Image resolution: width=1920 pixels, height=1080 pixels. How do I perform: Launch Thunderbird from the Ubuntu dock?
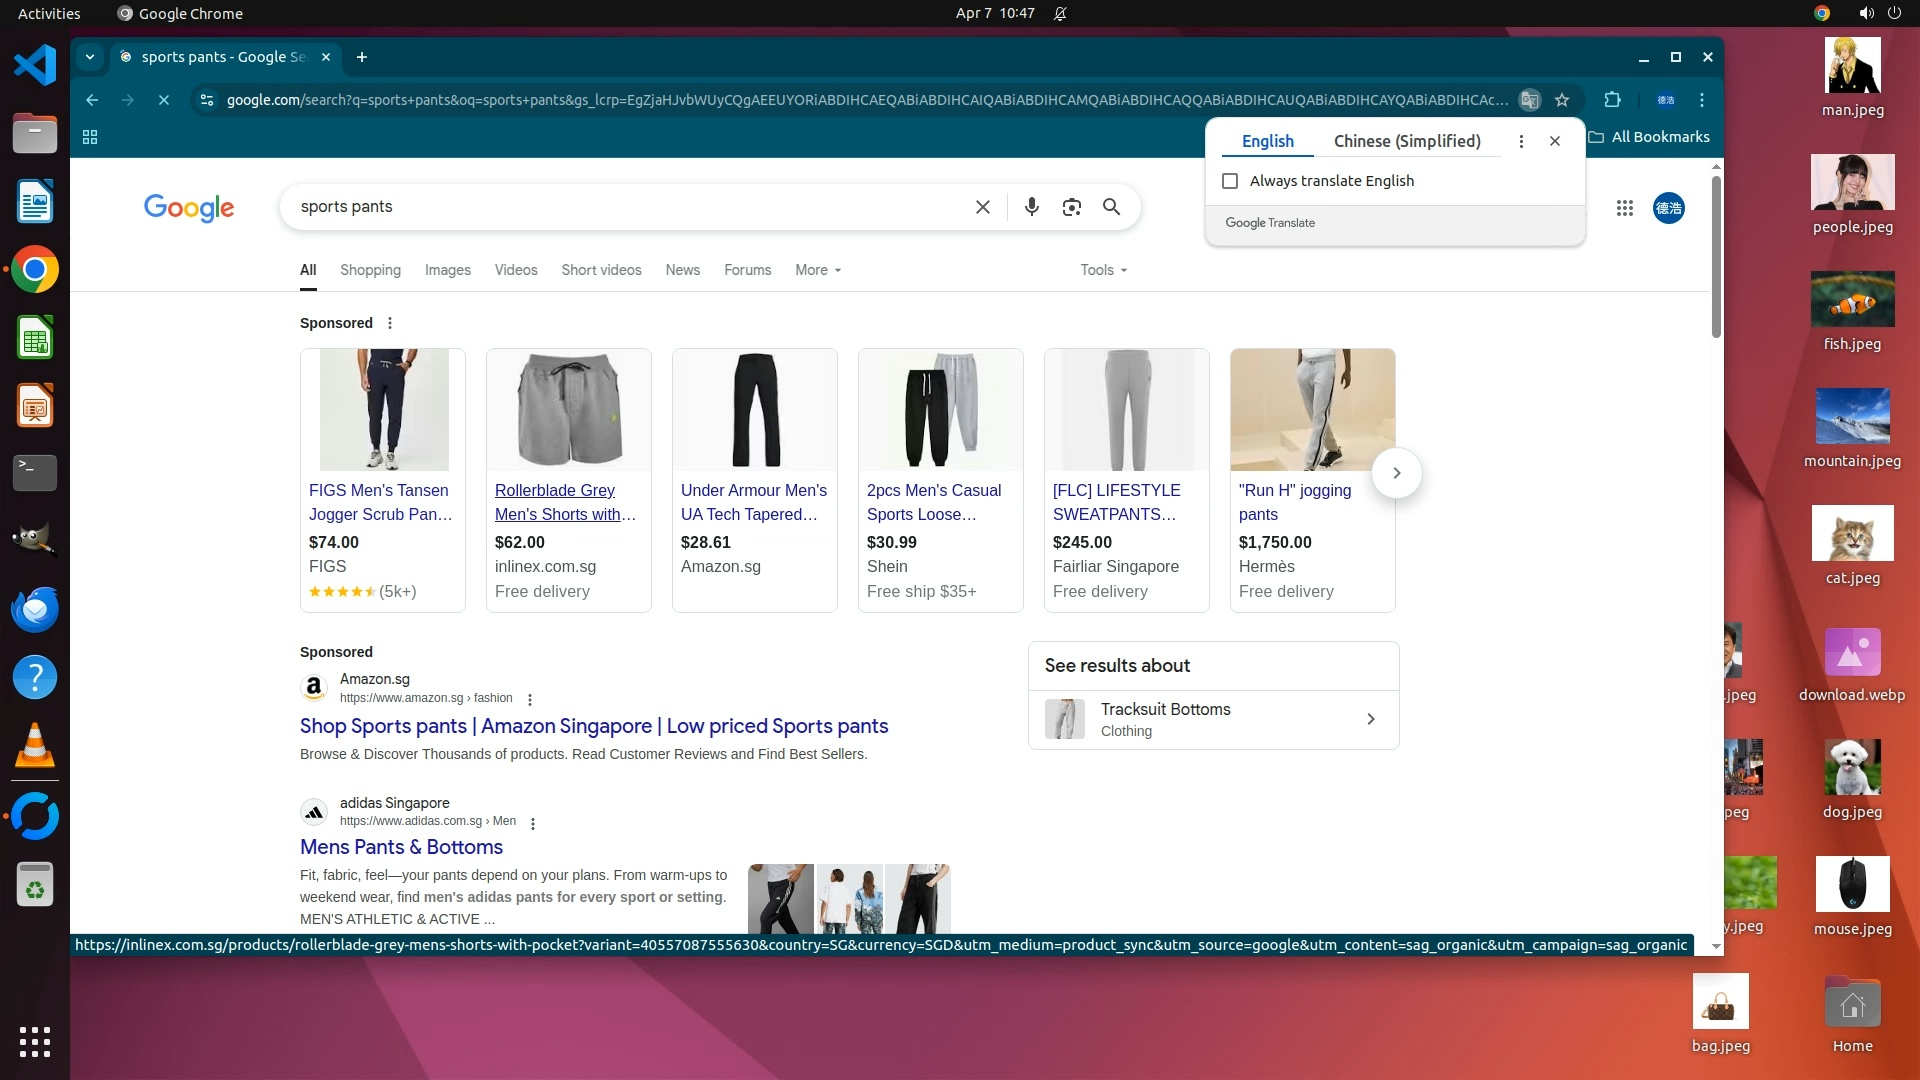[35, 609]
